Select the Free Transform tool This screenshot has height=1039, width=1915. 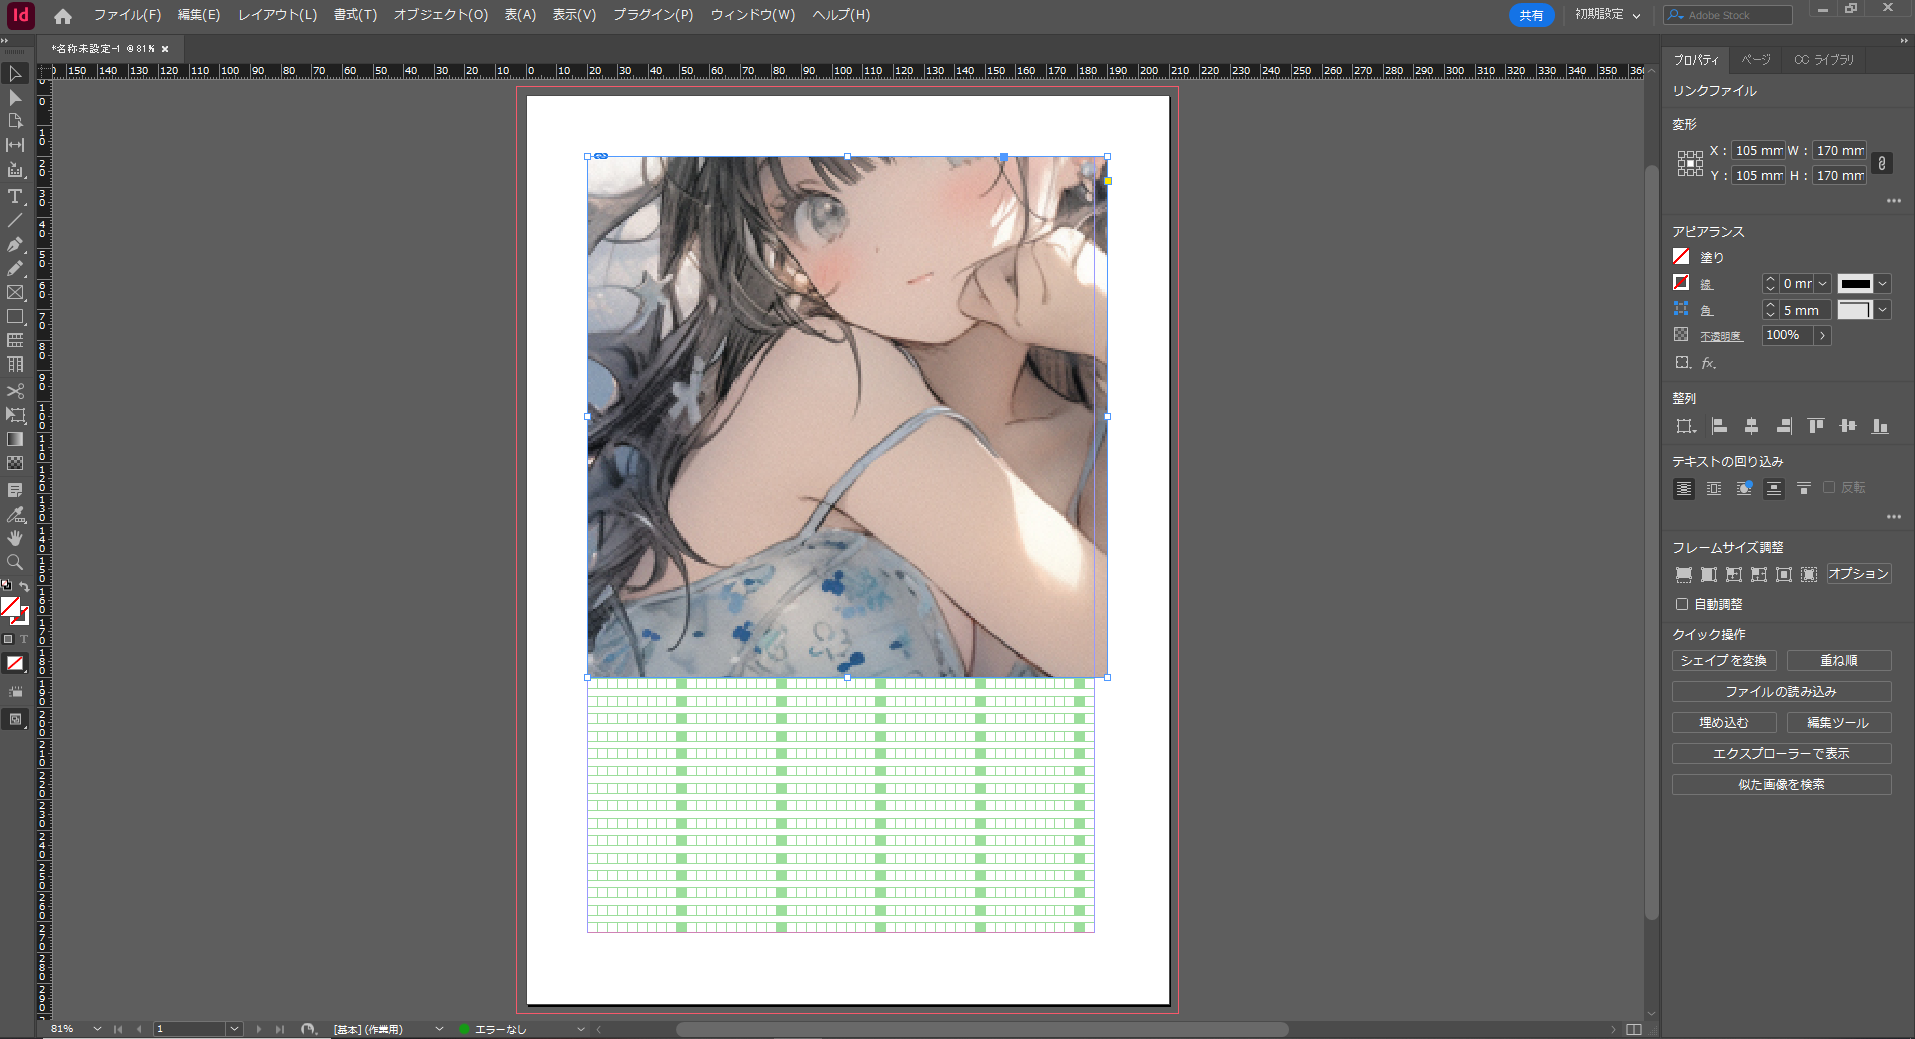pyautogui.click(x=15, y=414)
